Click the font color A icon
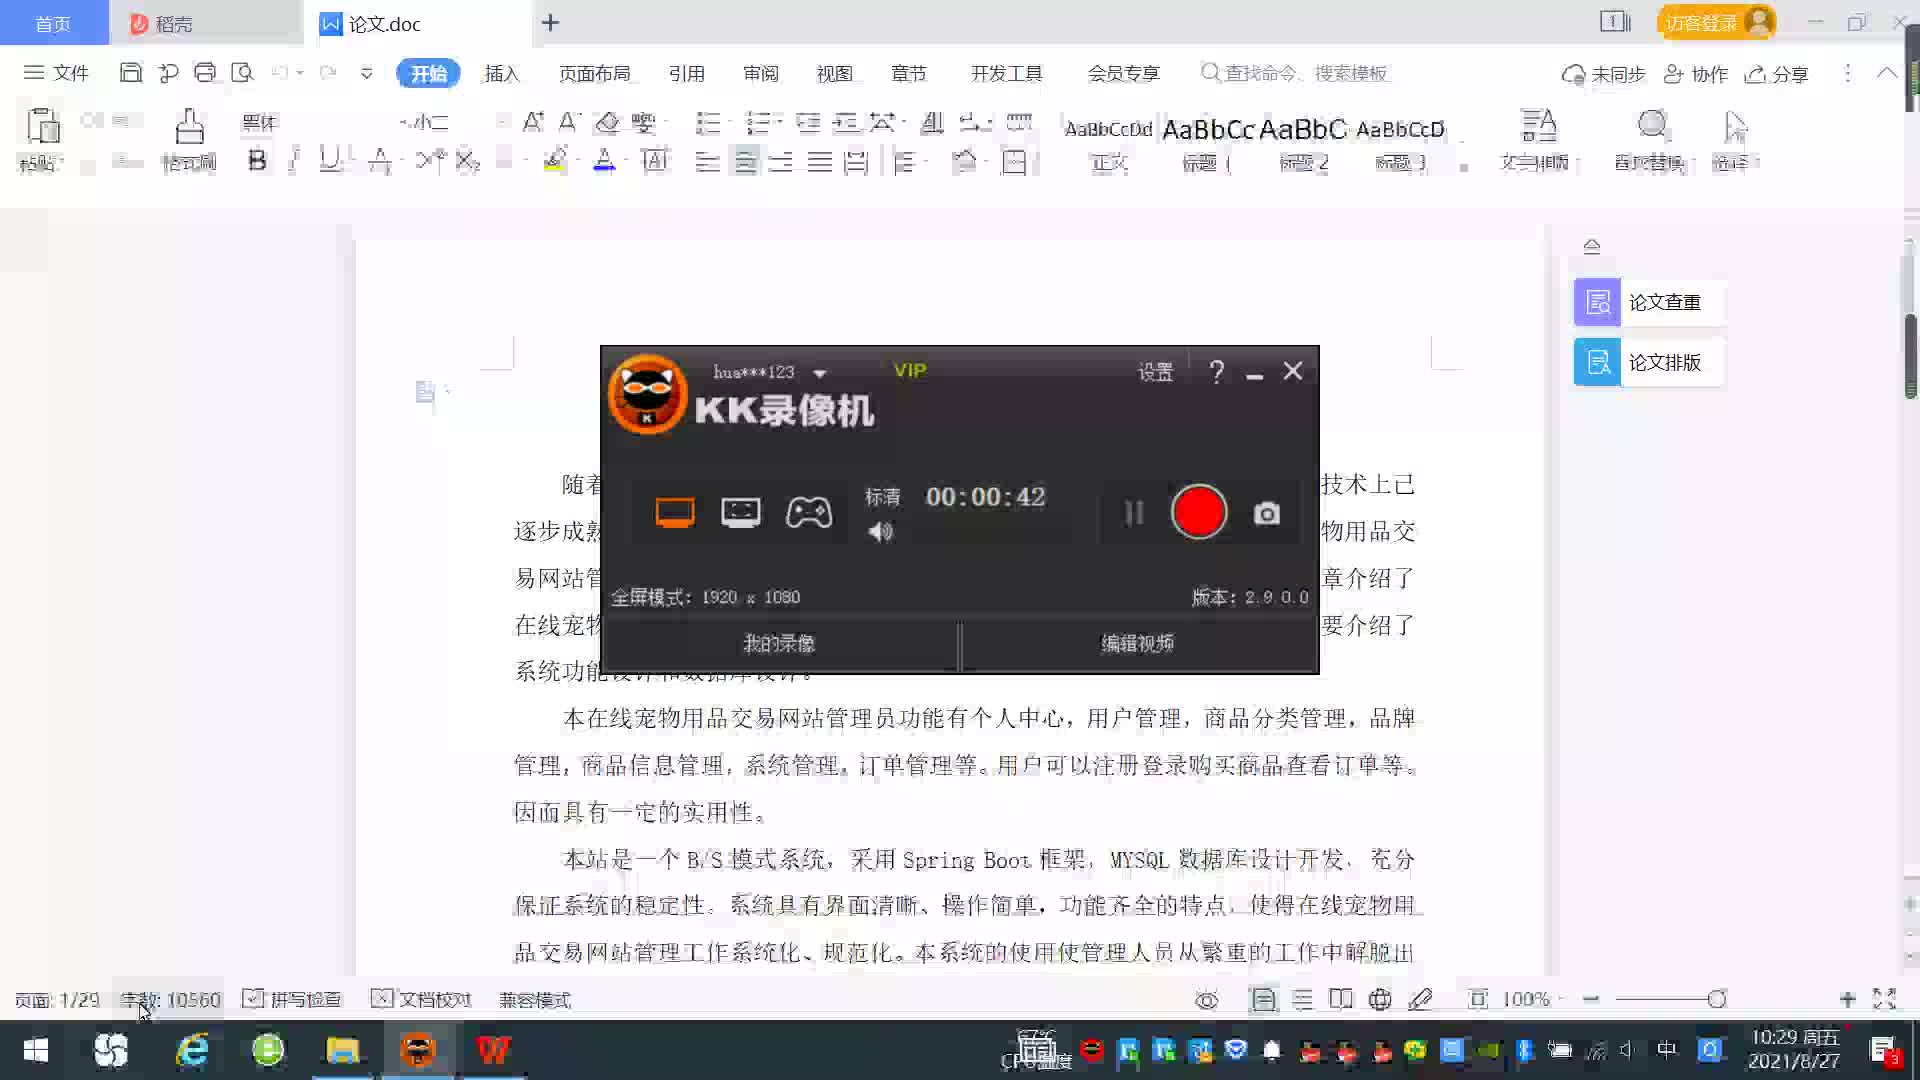The image size is (1920, 1080). pos(604,161)
